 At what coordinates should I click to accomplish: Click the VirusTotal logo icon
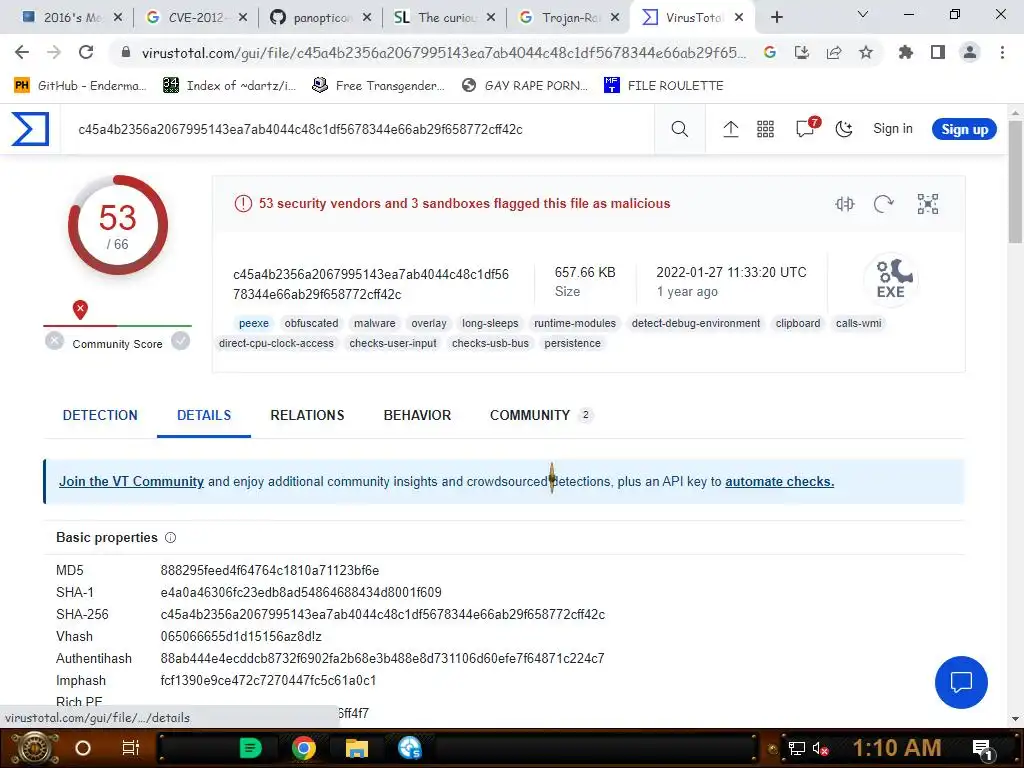click(30, 129)
